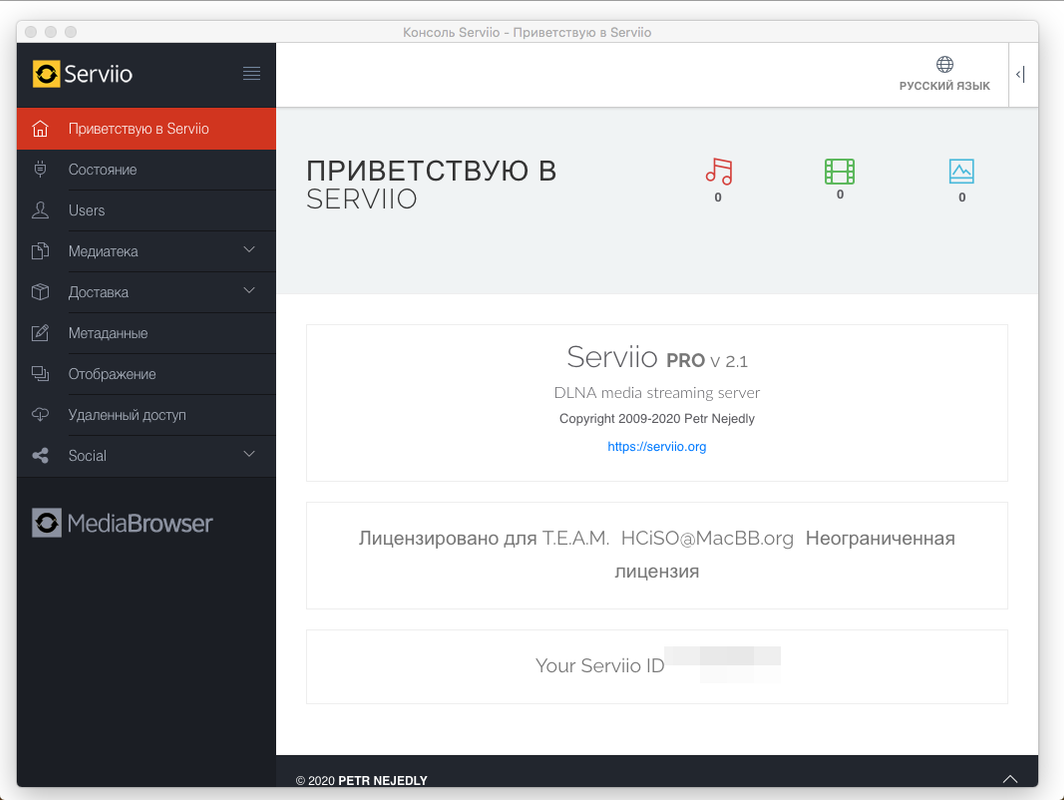Click the Serviio logo in sidebar header
The image size is (1064, 800).
tap(82, 74)
